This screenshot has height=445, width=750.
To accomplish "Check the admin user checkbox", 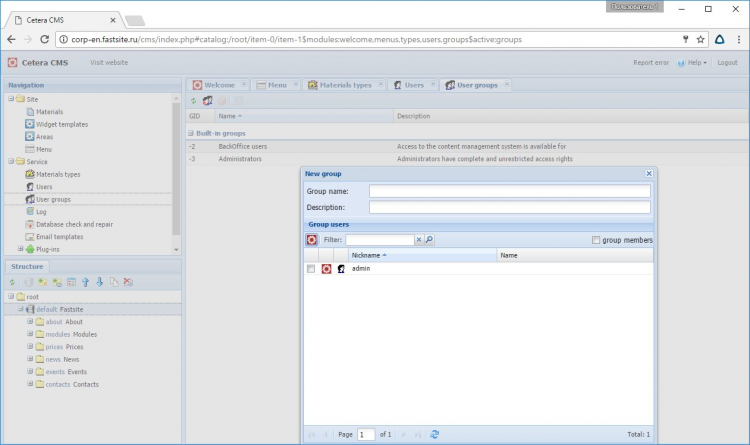I will [x=311, y=269].
